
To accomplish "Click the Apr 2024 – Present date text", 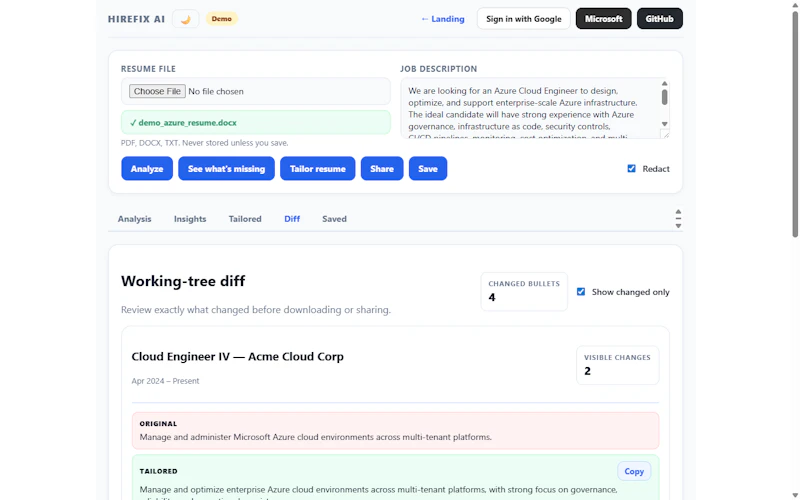I will 165,381.
